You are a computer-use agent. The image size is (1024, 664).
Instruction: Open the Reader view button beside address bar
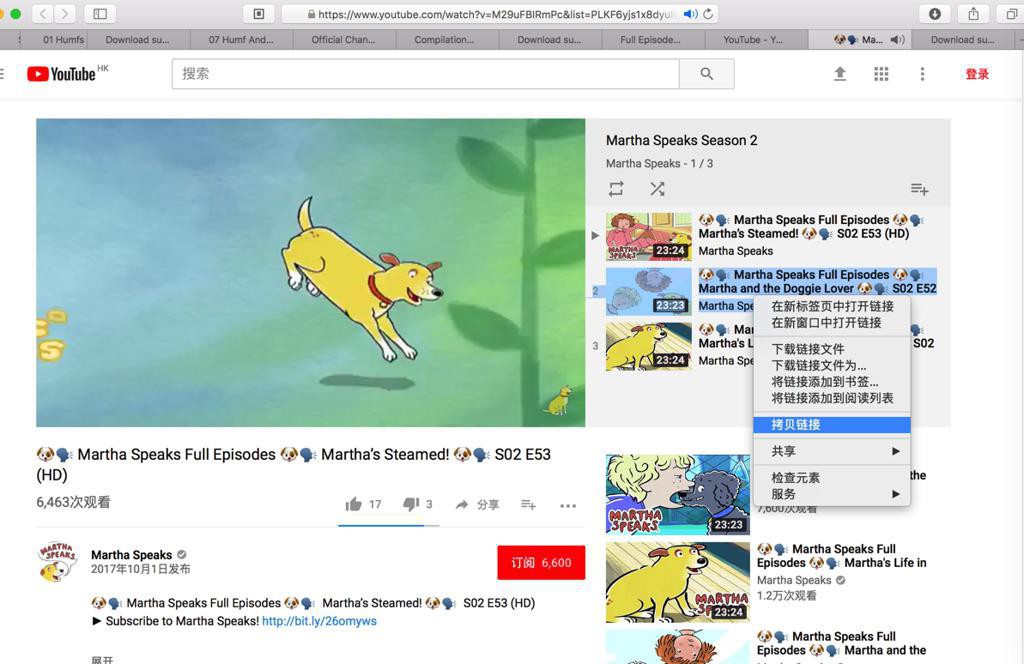(x=259, y=14)
